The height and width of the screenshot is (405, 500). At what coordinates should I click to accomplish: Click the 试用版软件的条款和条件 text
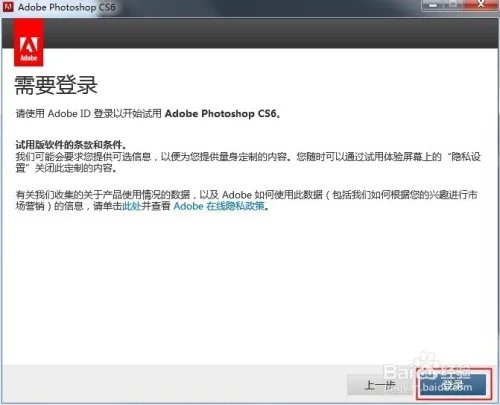[70, 145]
